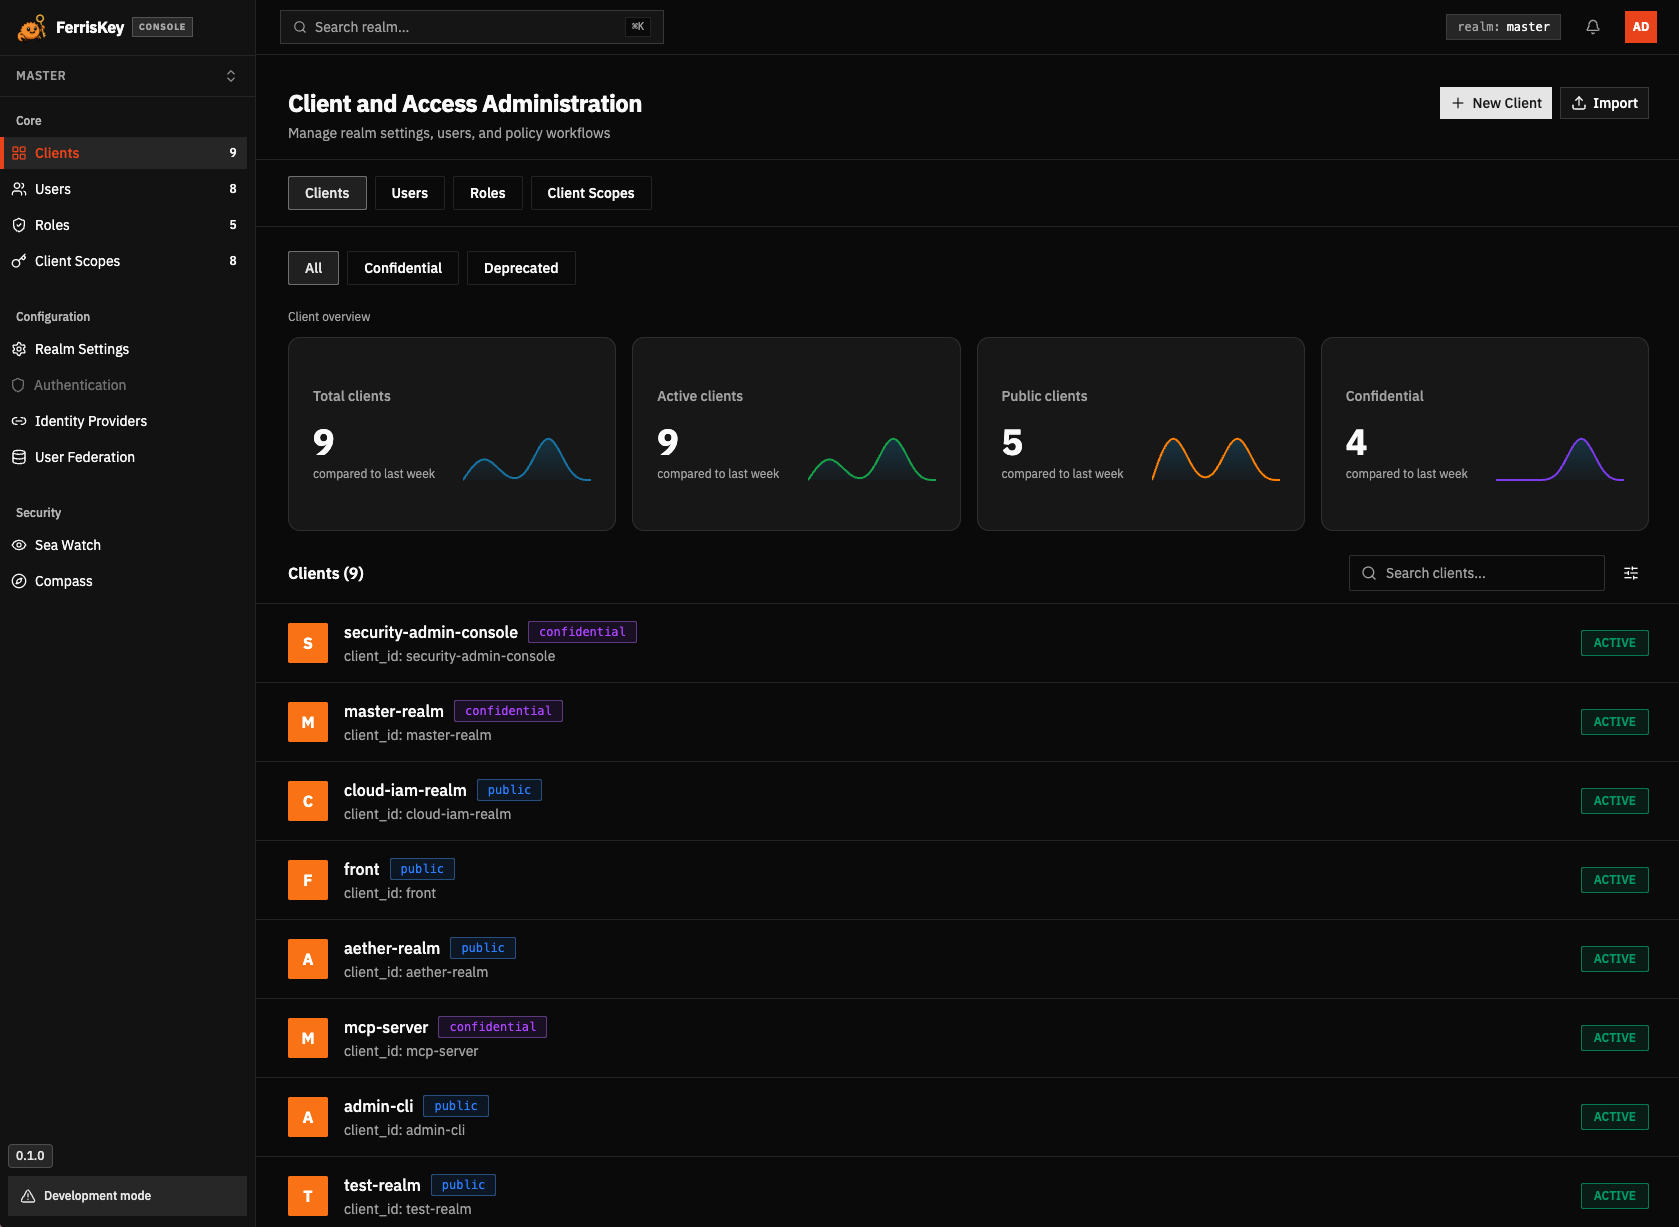Click the Search clients input field
The height and width of the screenshot is (1227, 1679).
click(x=1476, y=573)
